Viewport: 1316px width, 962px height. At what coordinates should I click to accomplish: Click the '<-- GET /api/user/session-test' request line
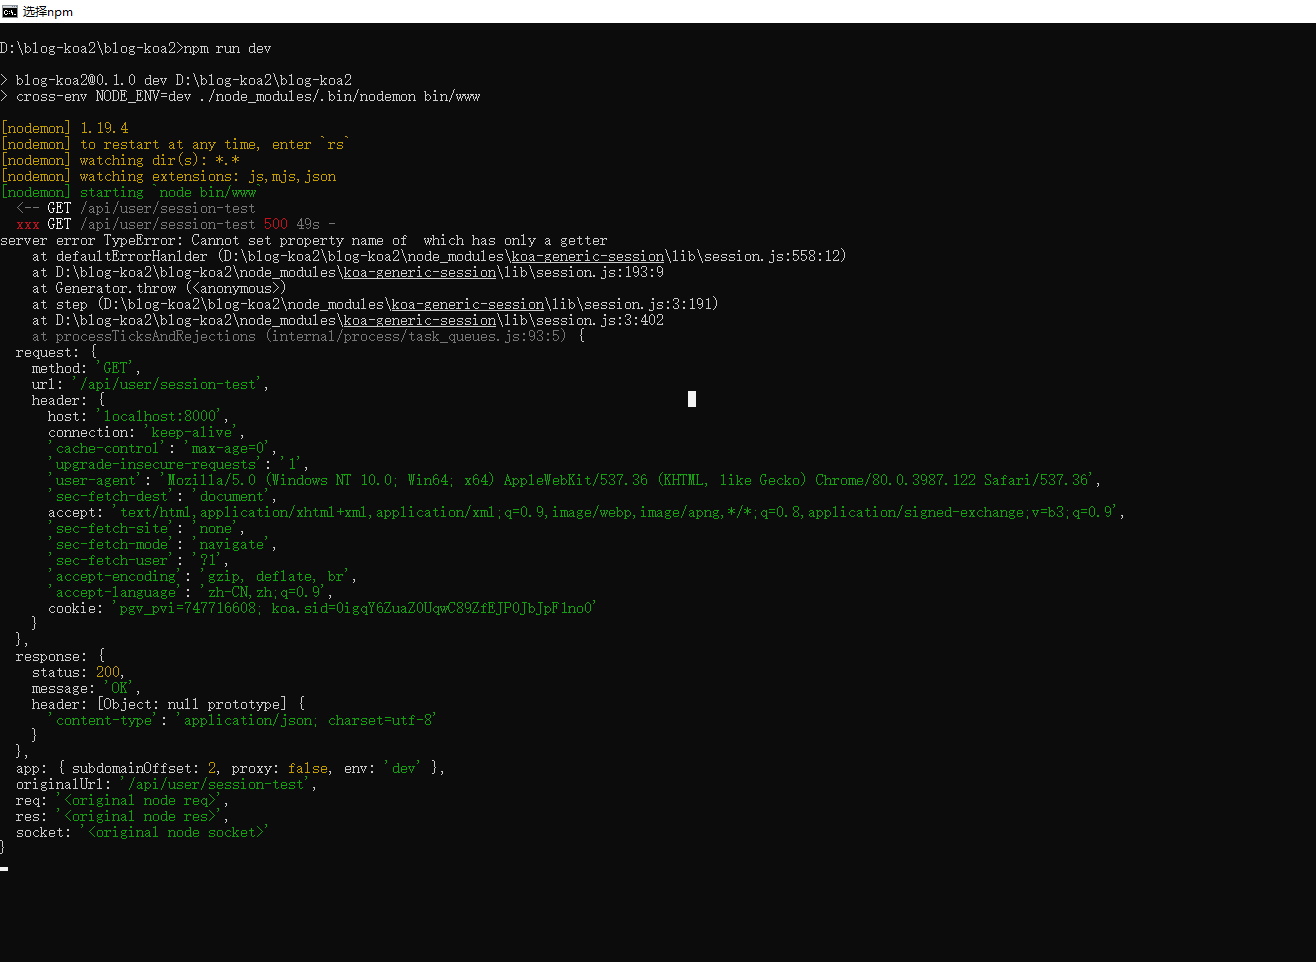pos(136,208)
